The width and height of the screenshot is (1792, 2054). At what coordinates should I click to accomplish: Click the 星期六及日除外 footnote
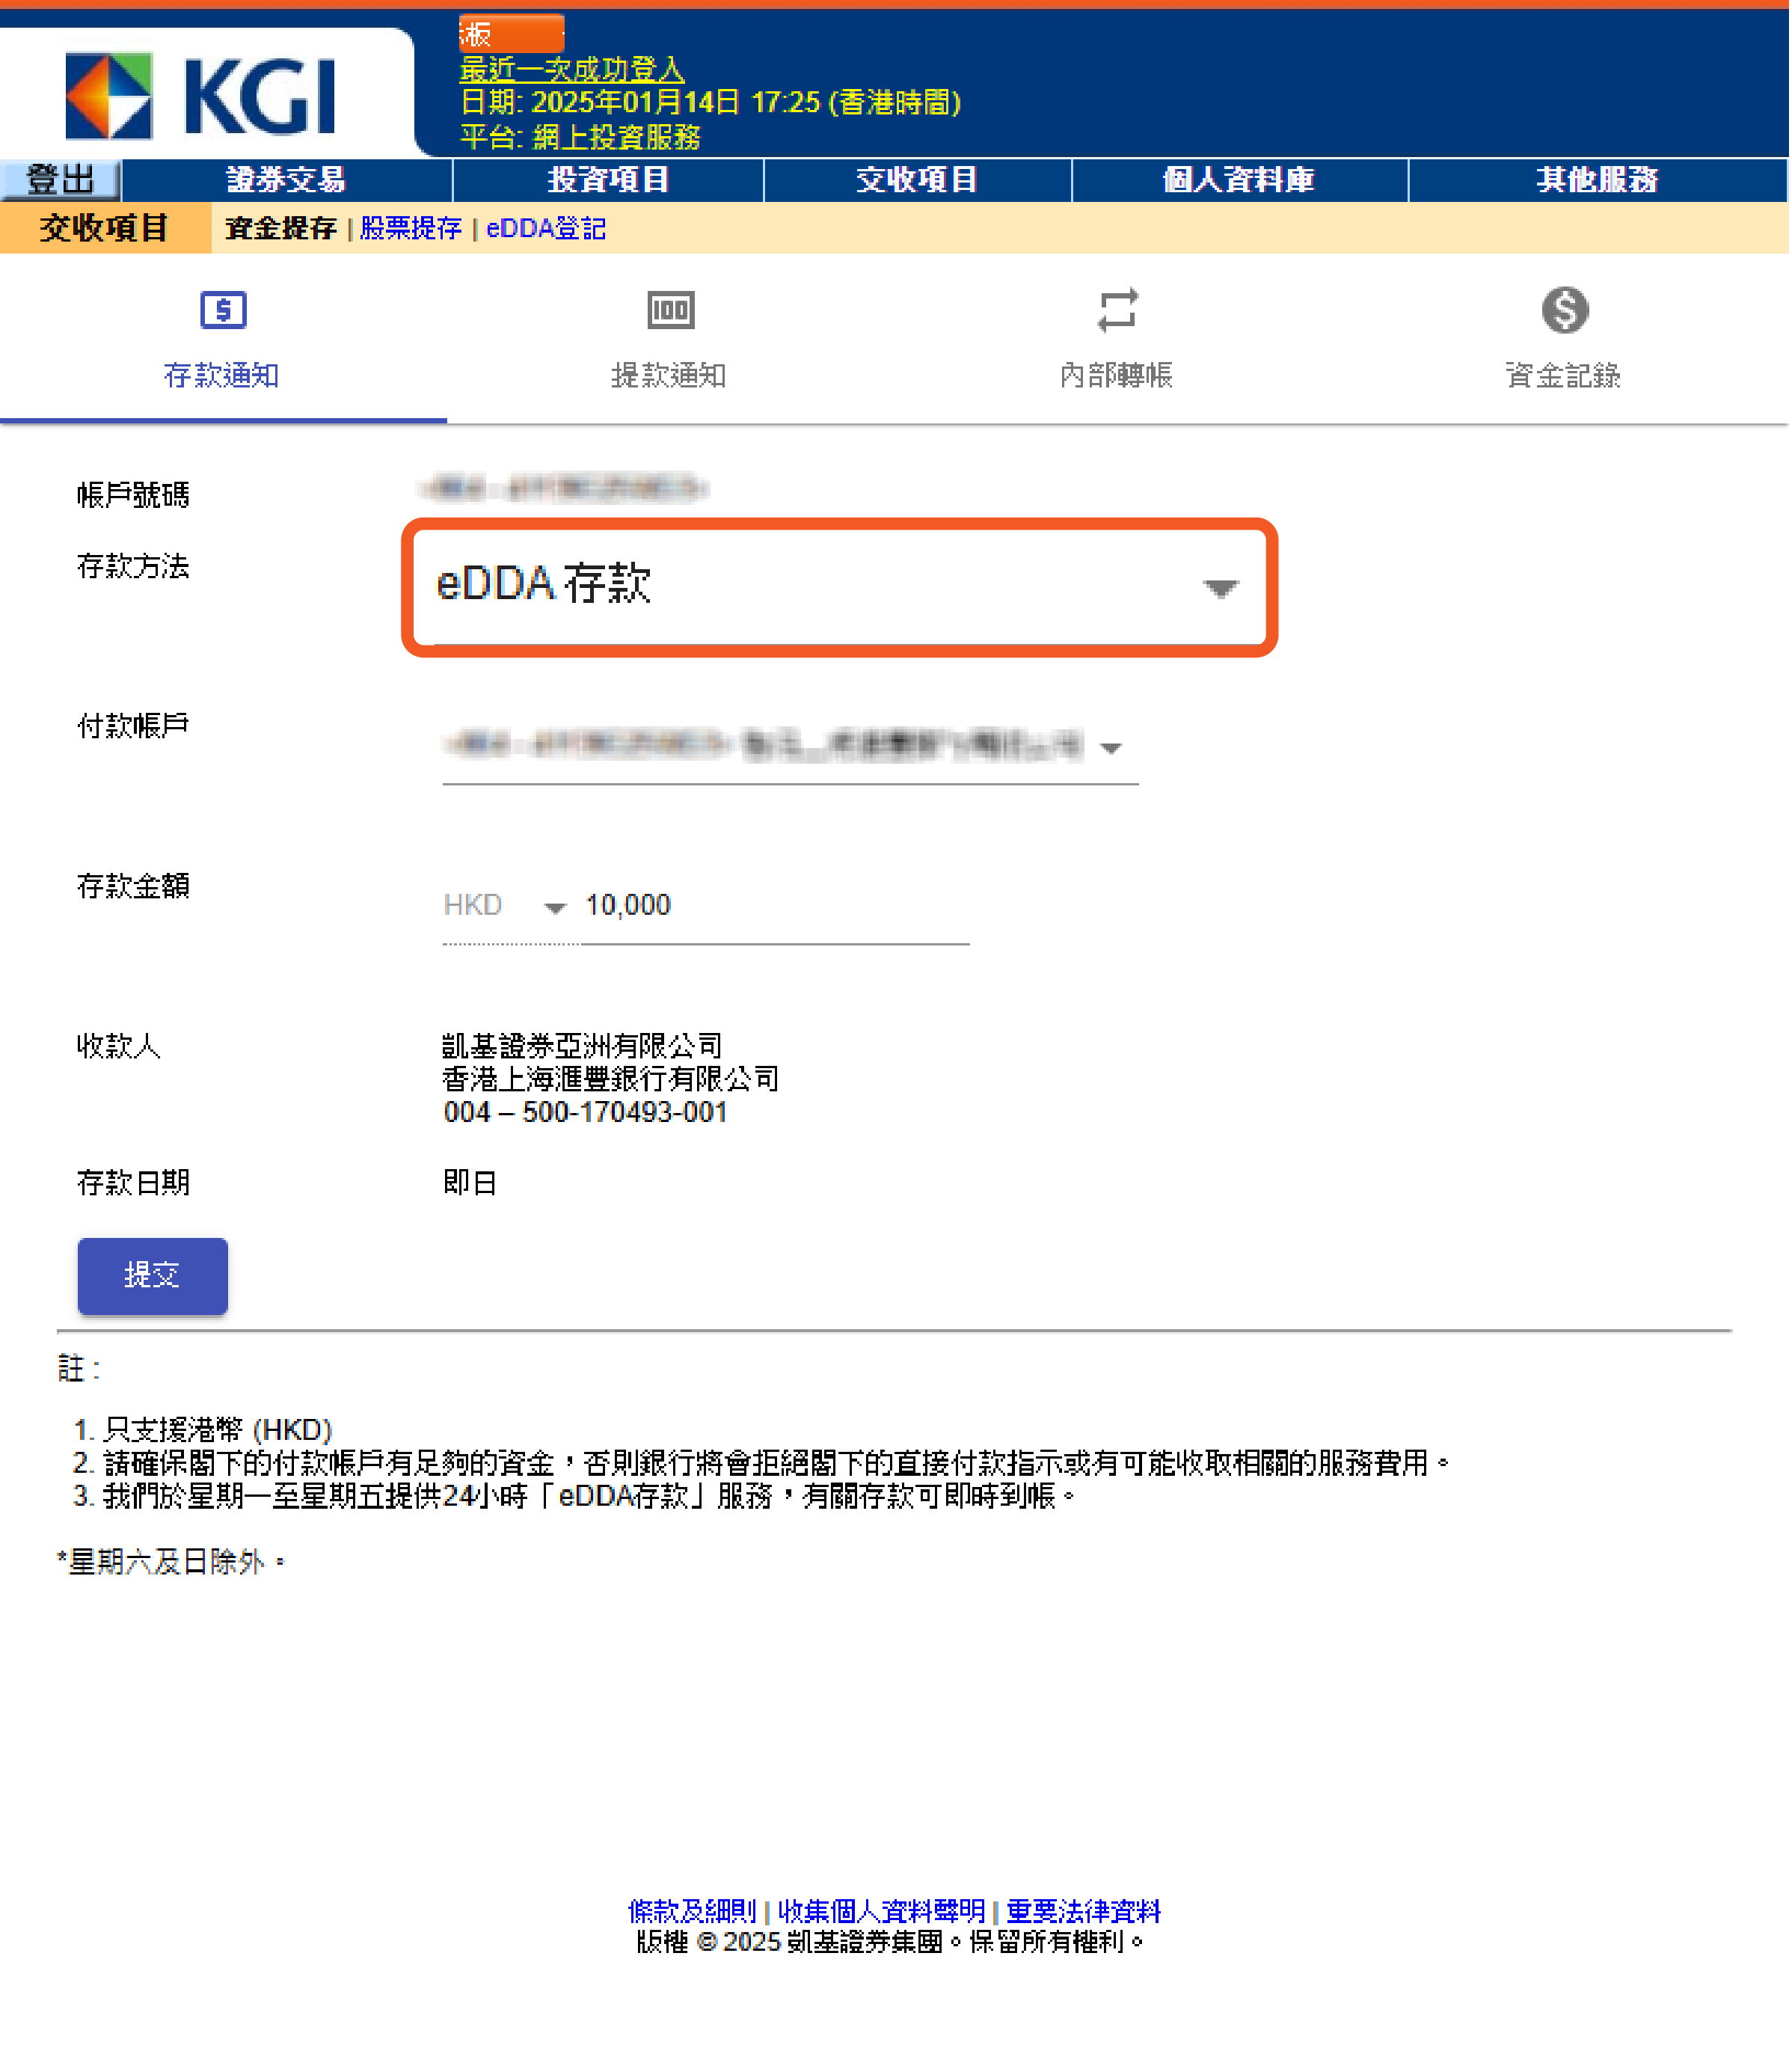171,1565
